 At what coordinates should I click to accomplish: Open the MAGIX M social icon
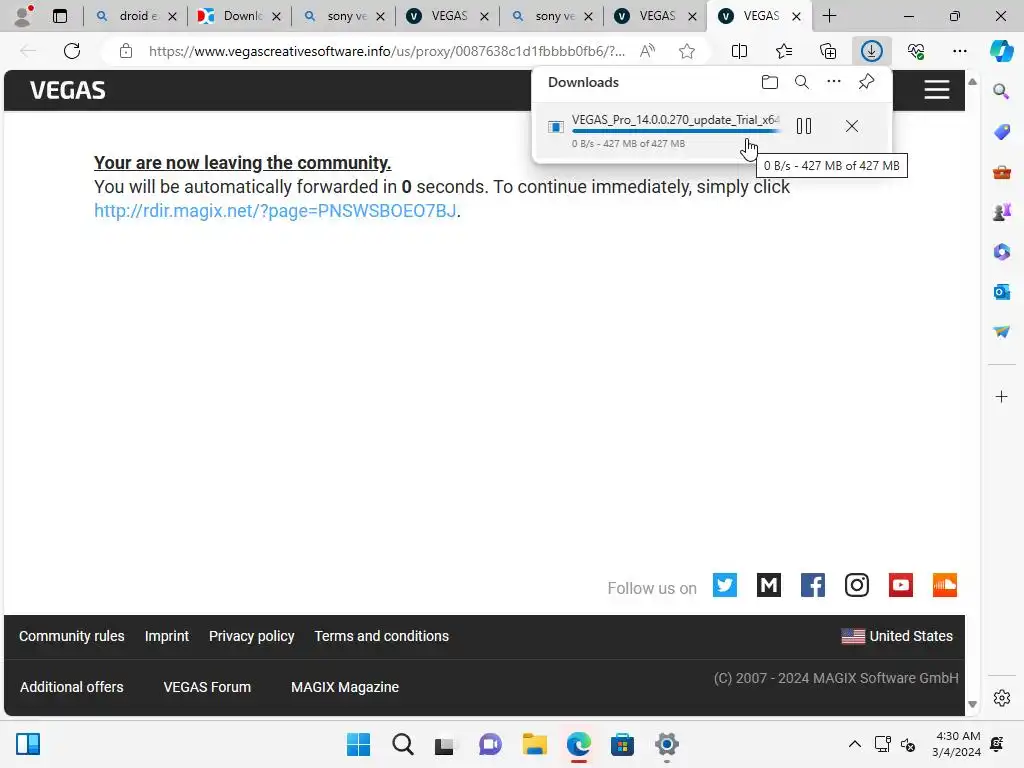(x=769, y=585)
